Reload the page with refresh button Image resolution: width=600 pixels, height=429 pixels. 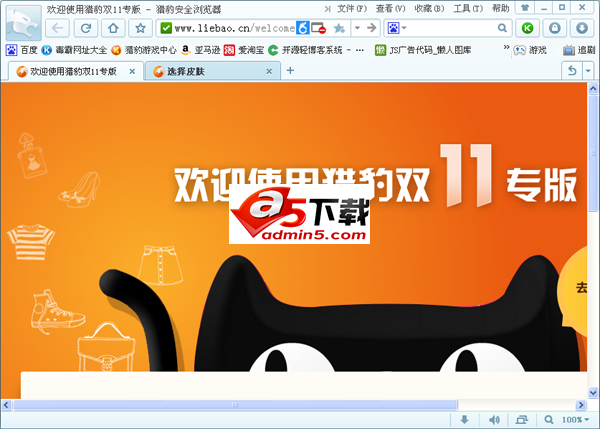86,28
